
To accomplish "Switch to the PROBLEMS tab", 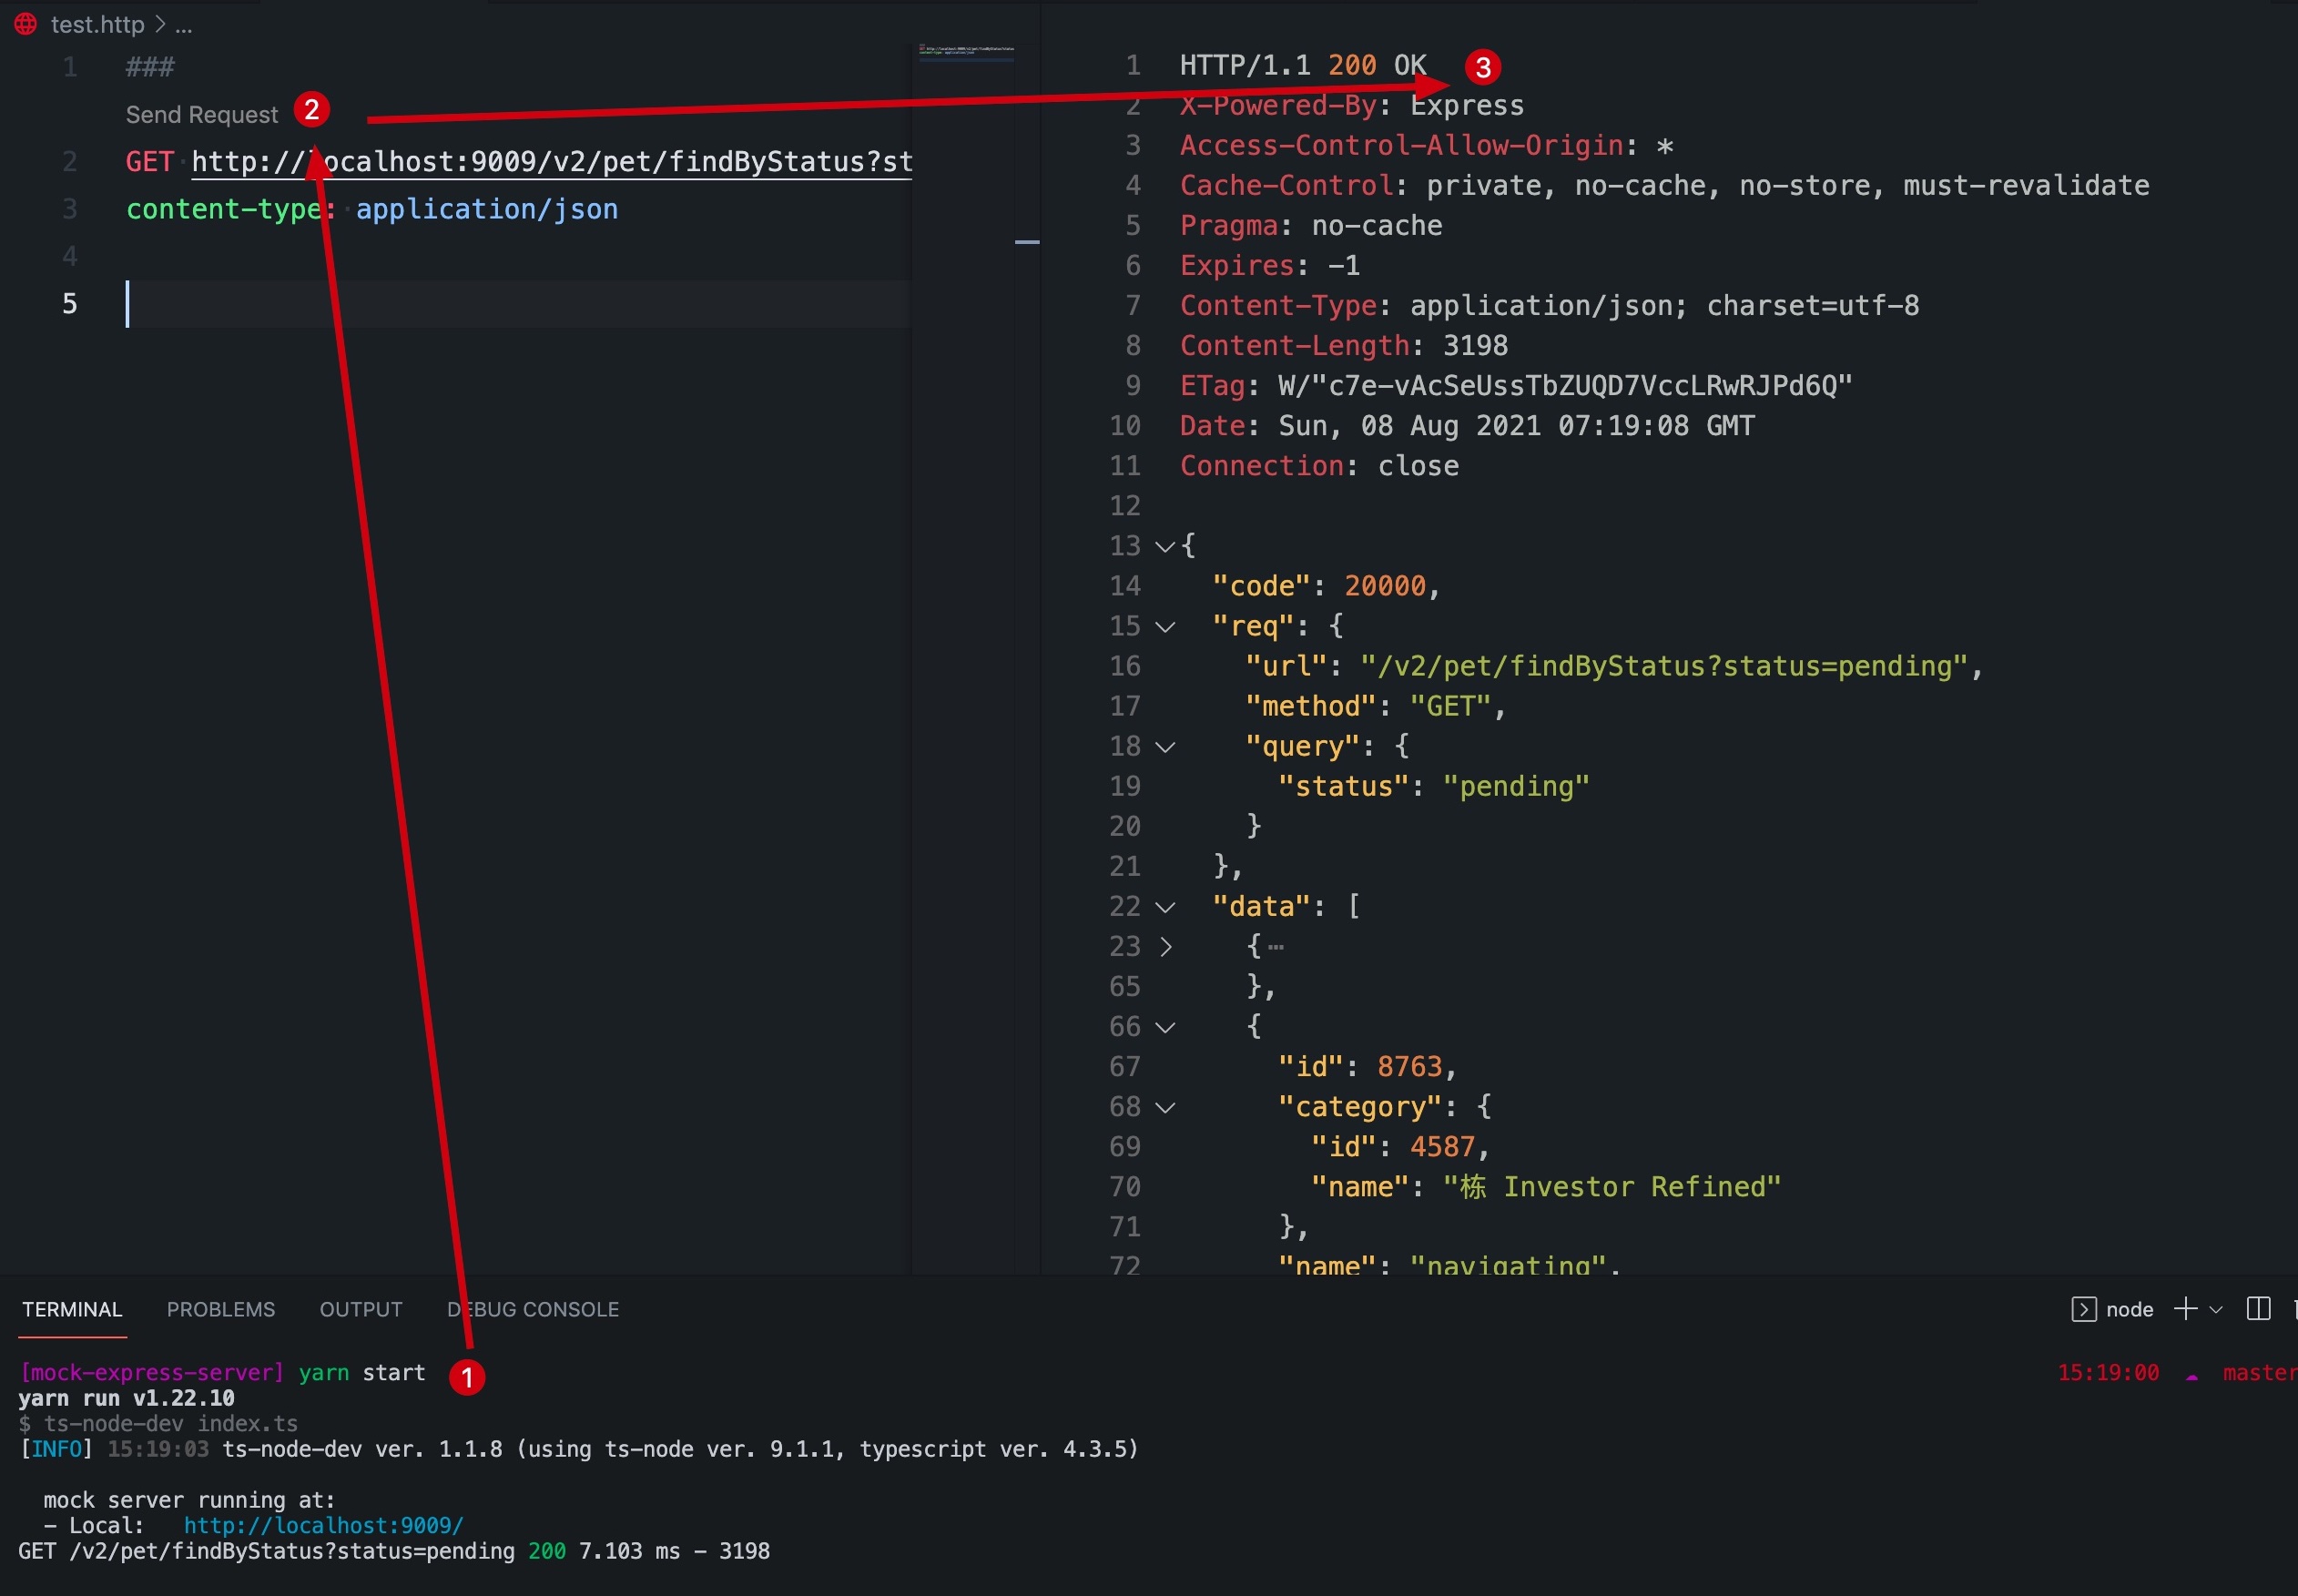I will coord(220,1309).
